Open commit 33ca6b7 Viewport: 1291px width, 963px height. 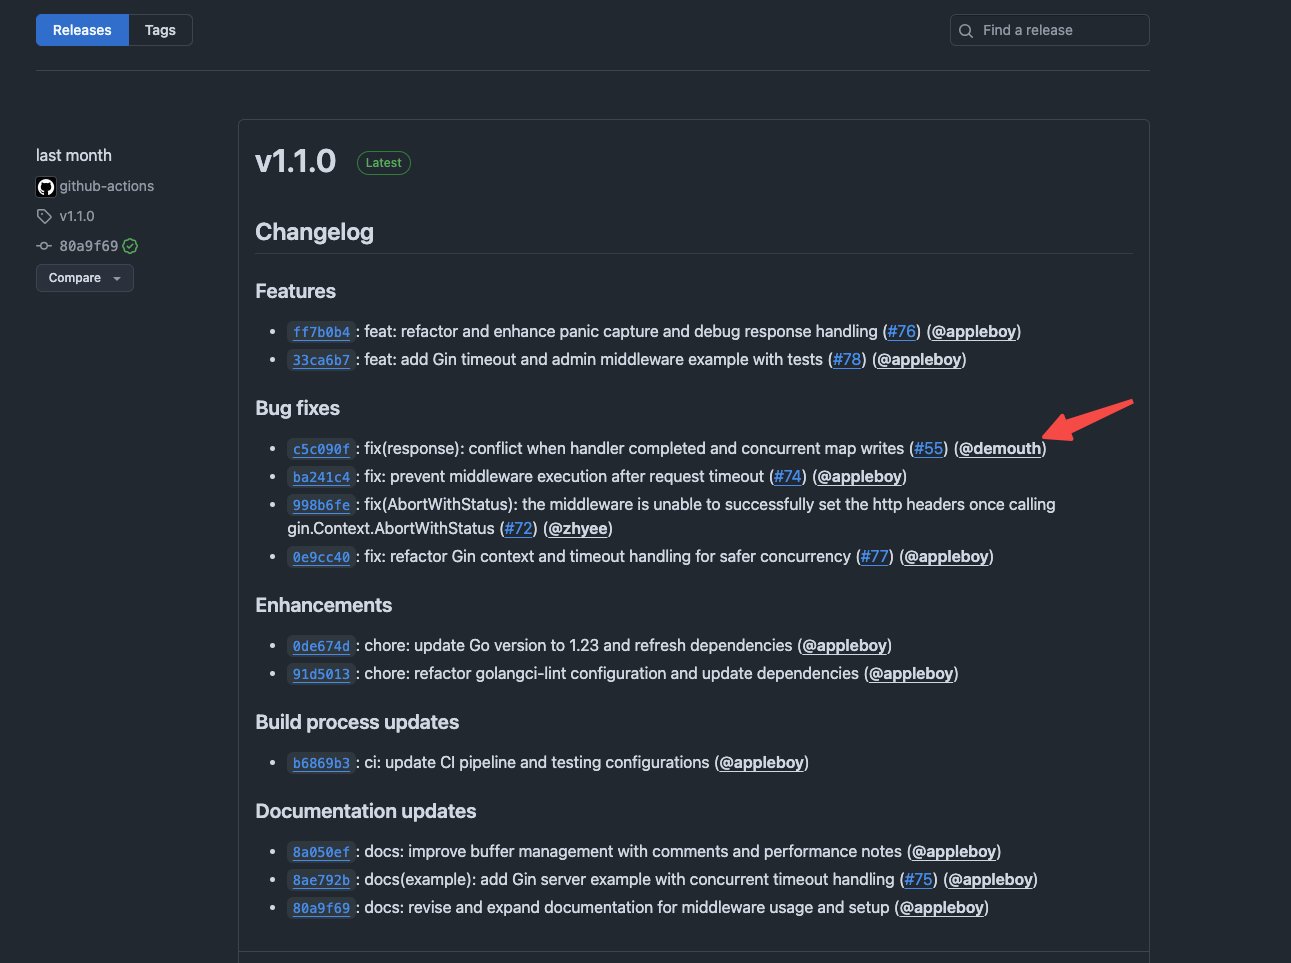coord(321,360)
